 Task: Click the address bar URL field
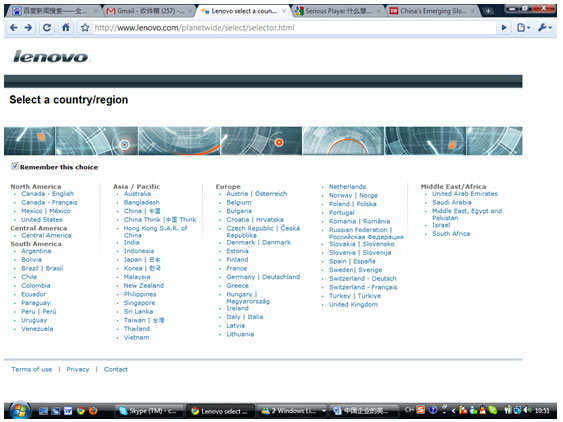click(293, 28)
